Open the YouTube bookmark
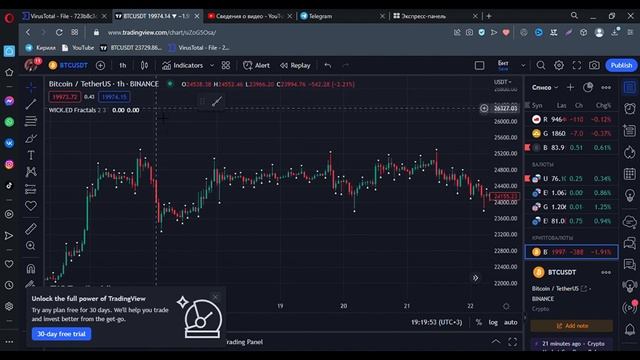The image size is (640, 360). tap(78, 48)
